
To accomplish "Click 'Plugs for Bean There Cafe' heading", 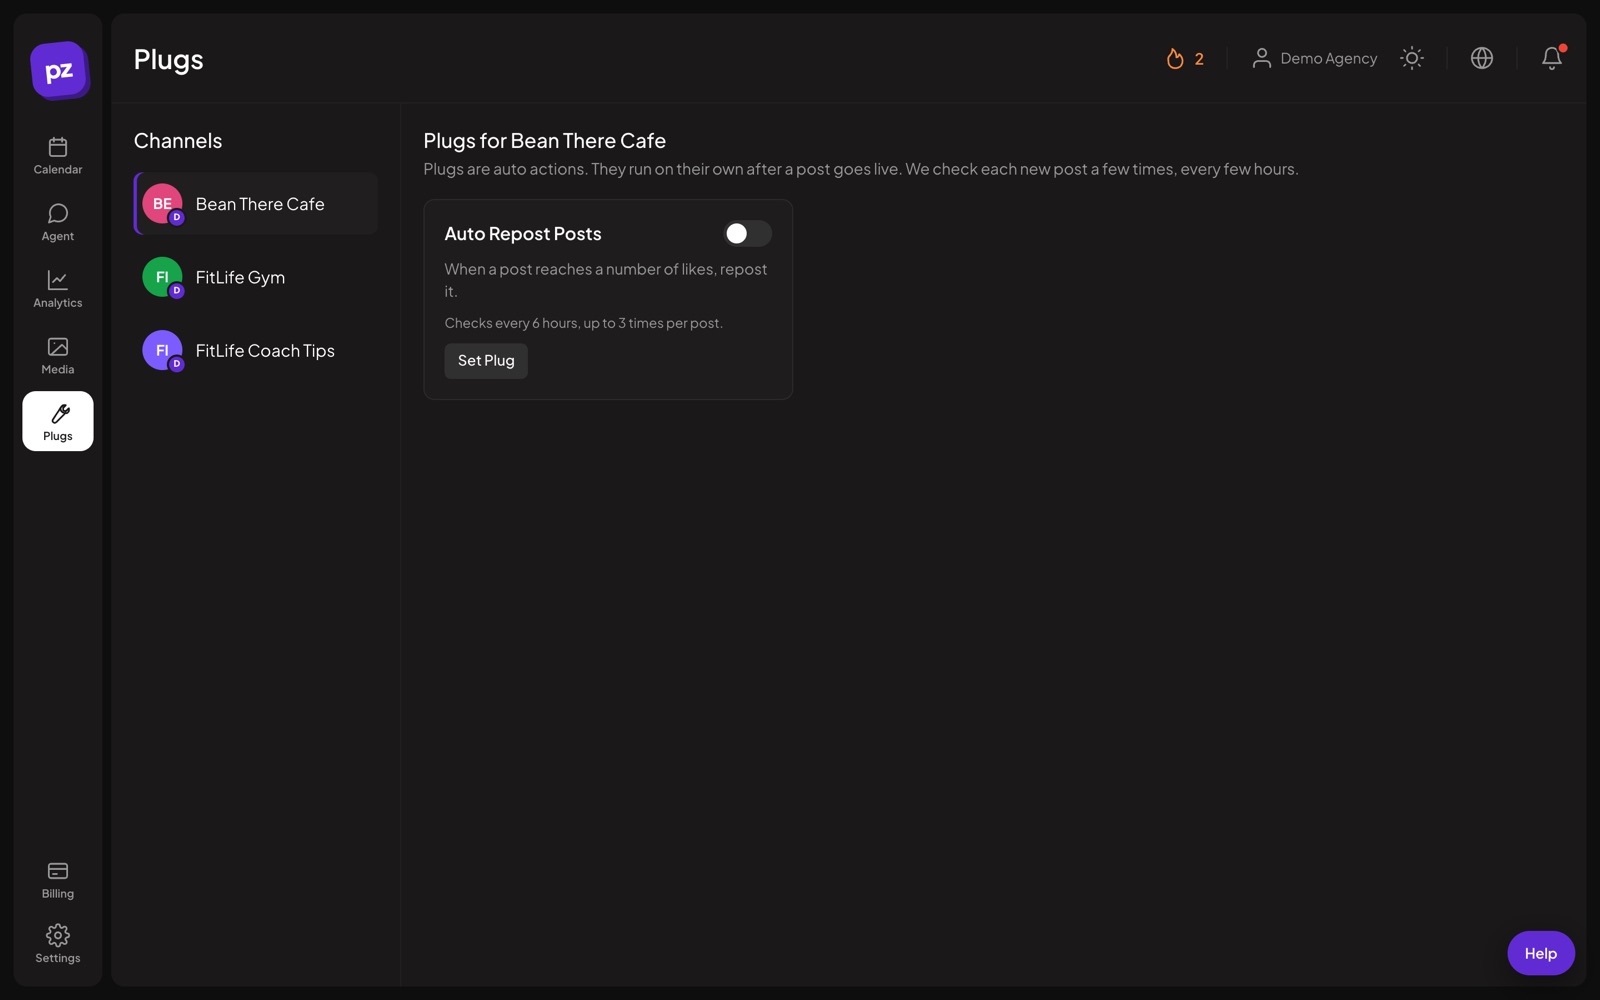I will click(x=545, y=141).
